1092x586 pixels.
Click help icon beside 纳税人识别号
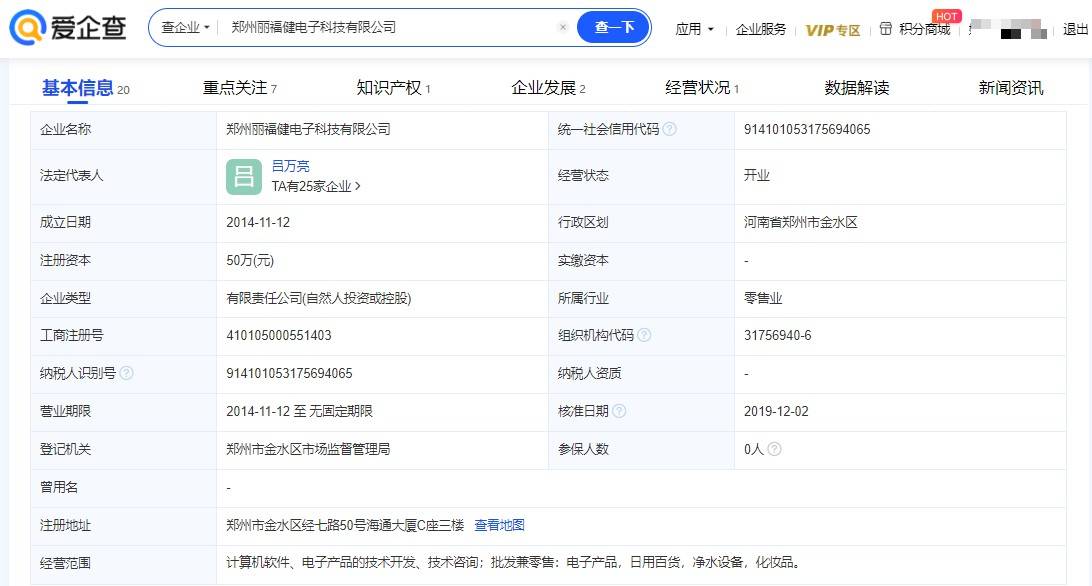126,373
